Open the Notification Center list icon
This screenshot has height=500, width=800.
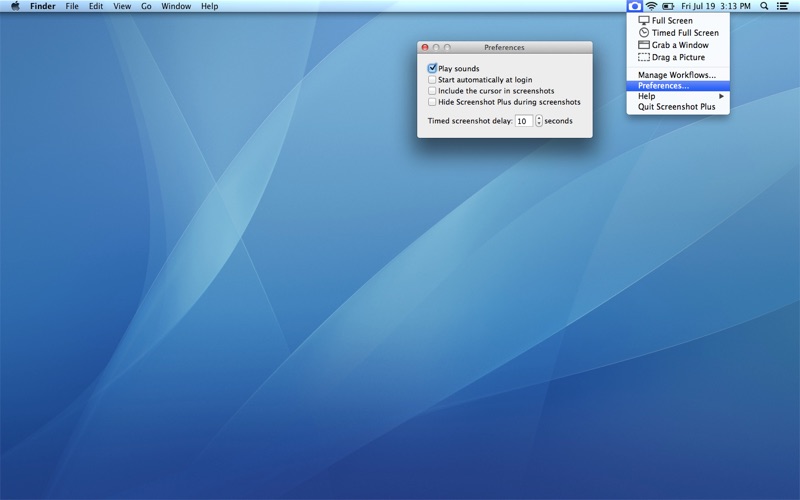tap(783, 6)
